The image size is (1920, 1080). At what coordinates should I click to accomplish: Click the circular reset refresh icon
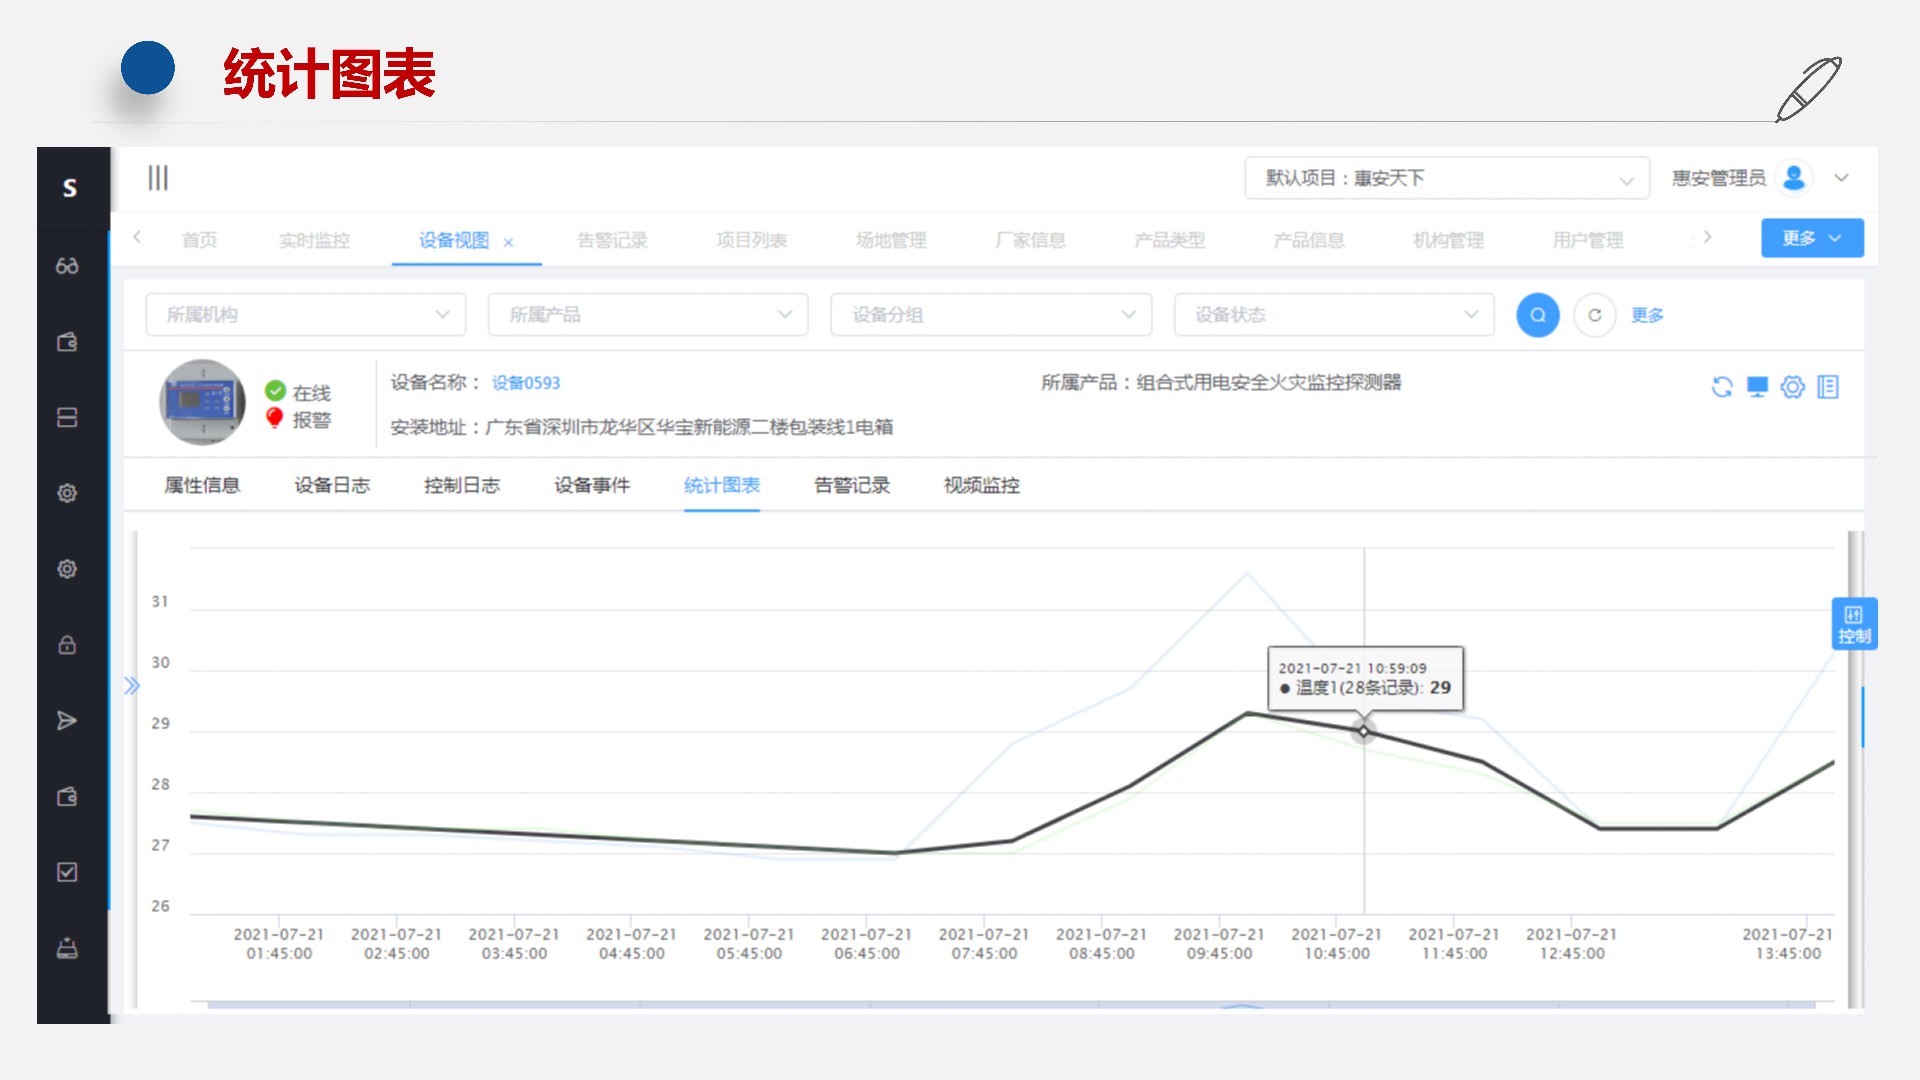tap(1594, 315)
